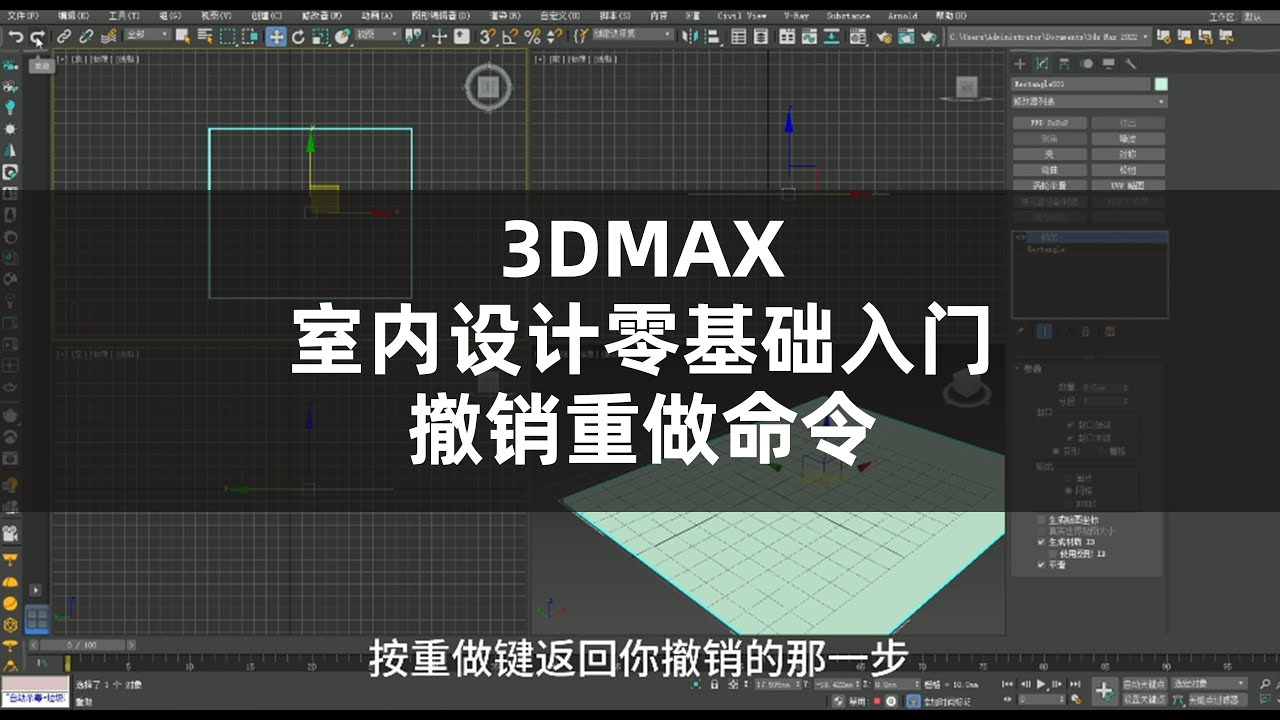Open the 文件(F) menu
1280x720 pixels.
23,16
